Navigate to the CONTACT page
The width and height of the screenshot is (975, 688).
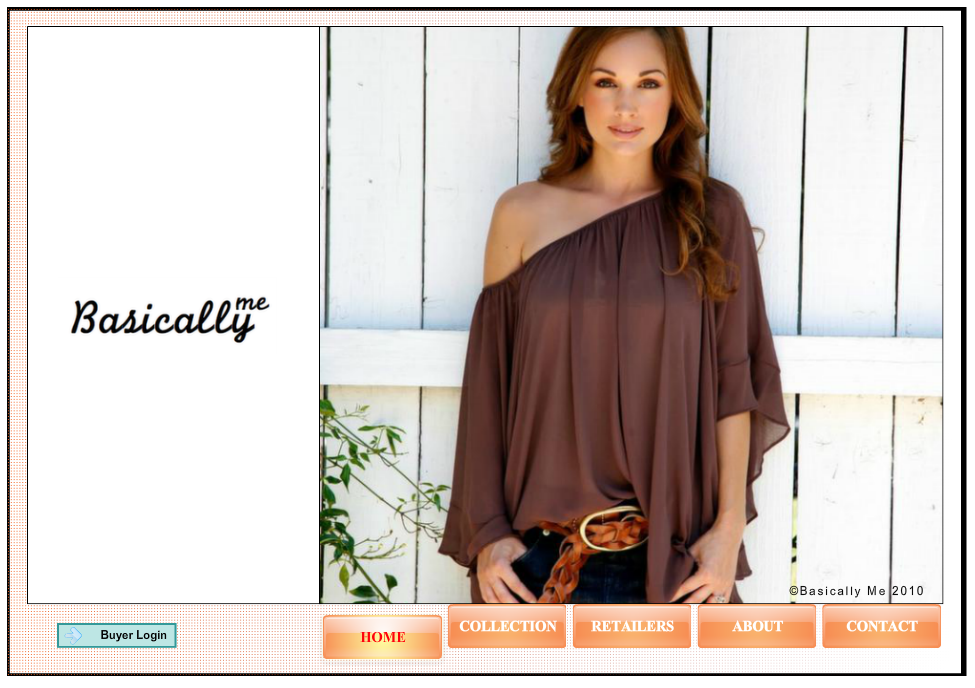(881, 626)
